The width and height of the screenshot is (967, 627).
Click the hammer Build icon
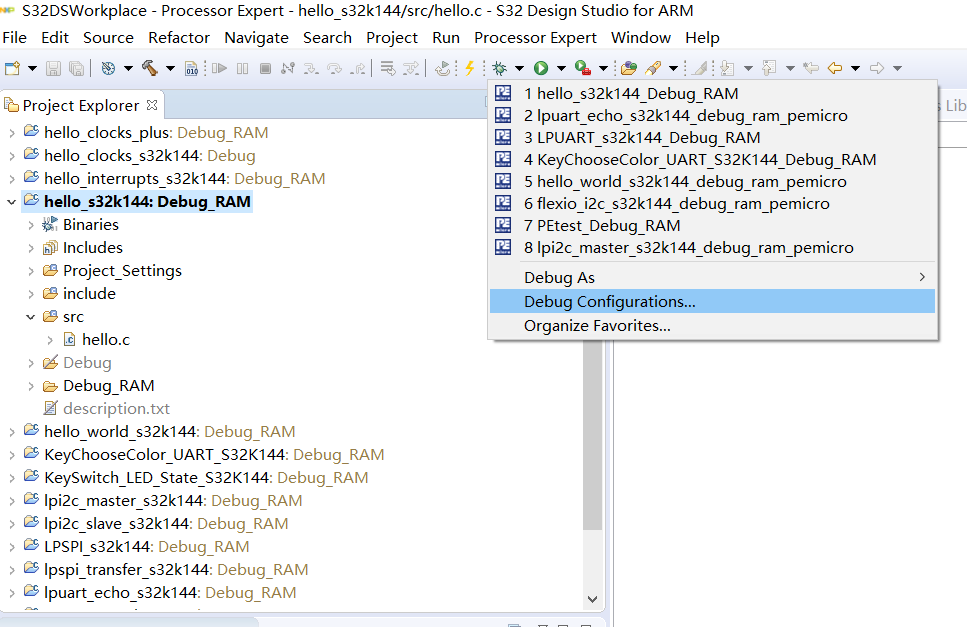click(x=149, y=68)
